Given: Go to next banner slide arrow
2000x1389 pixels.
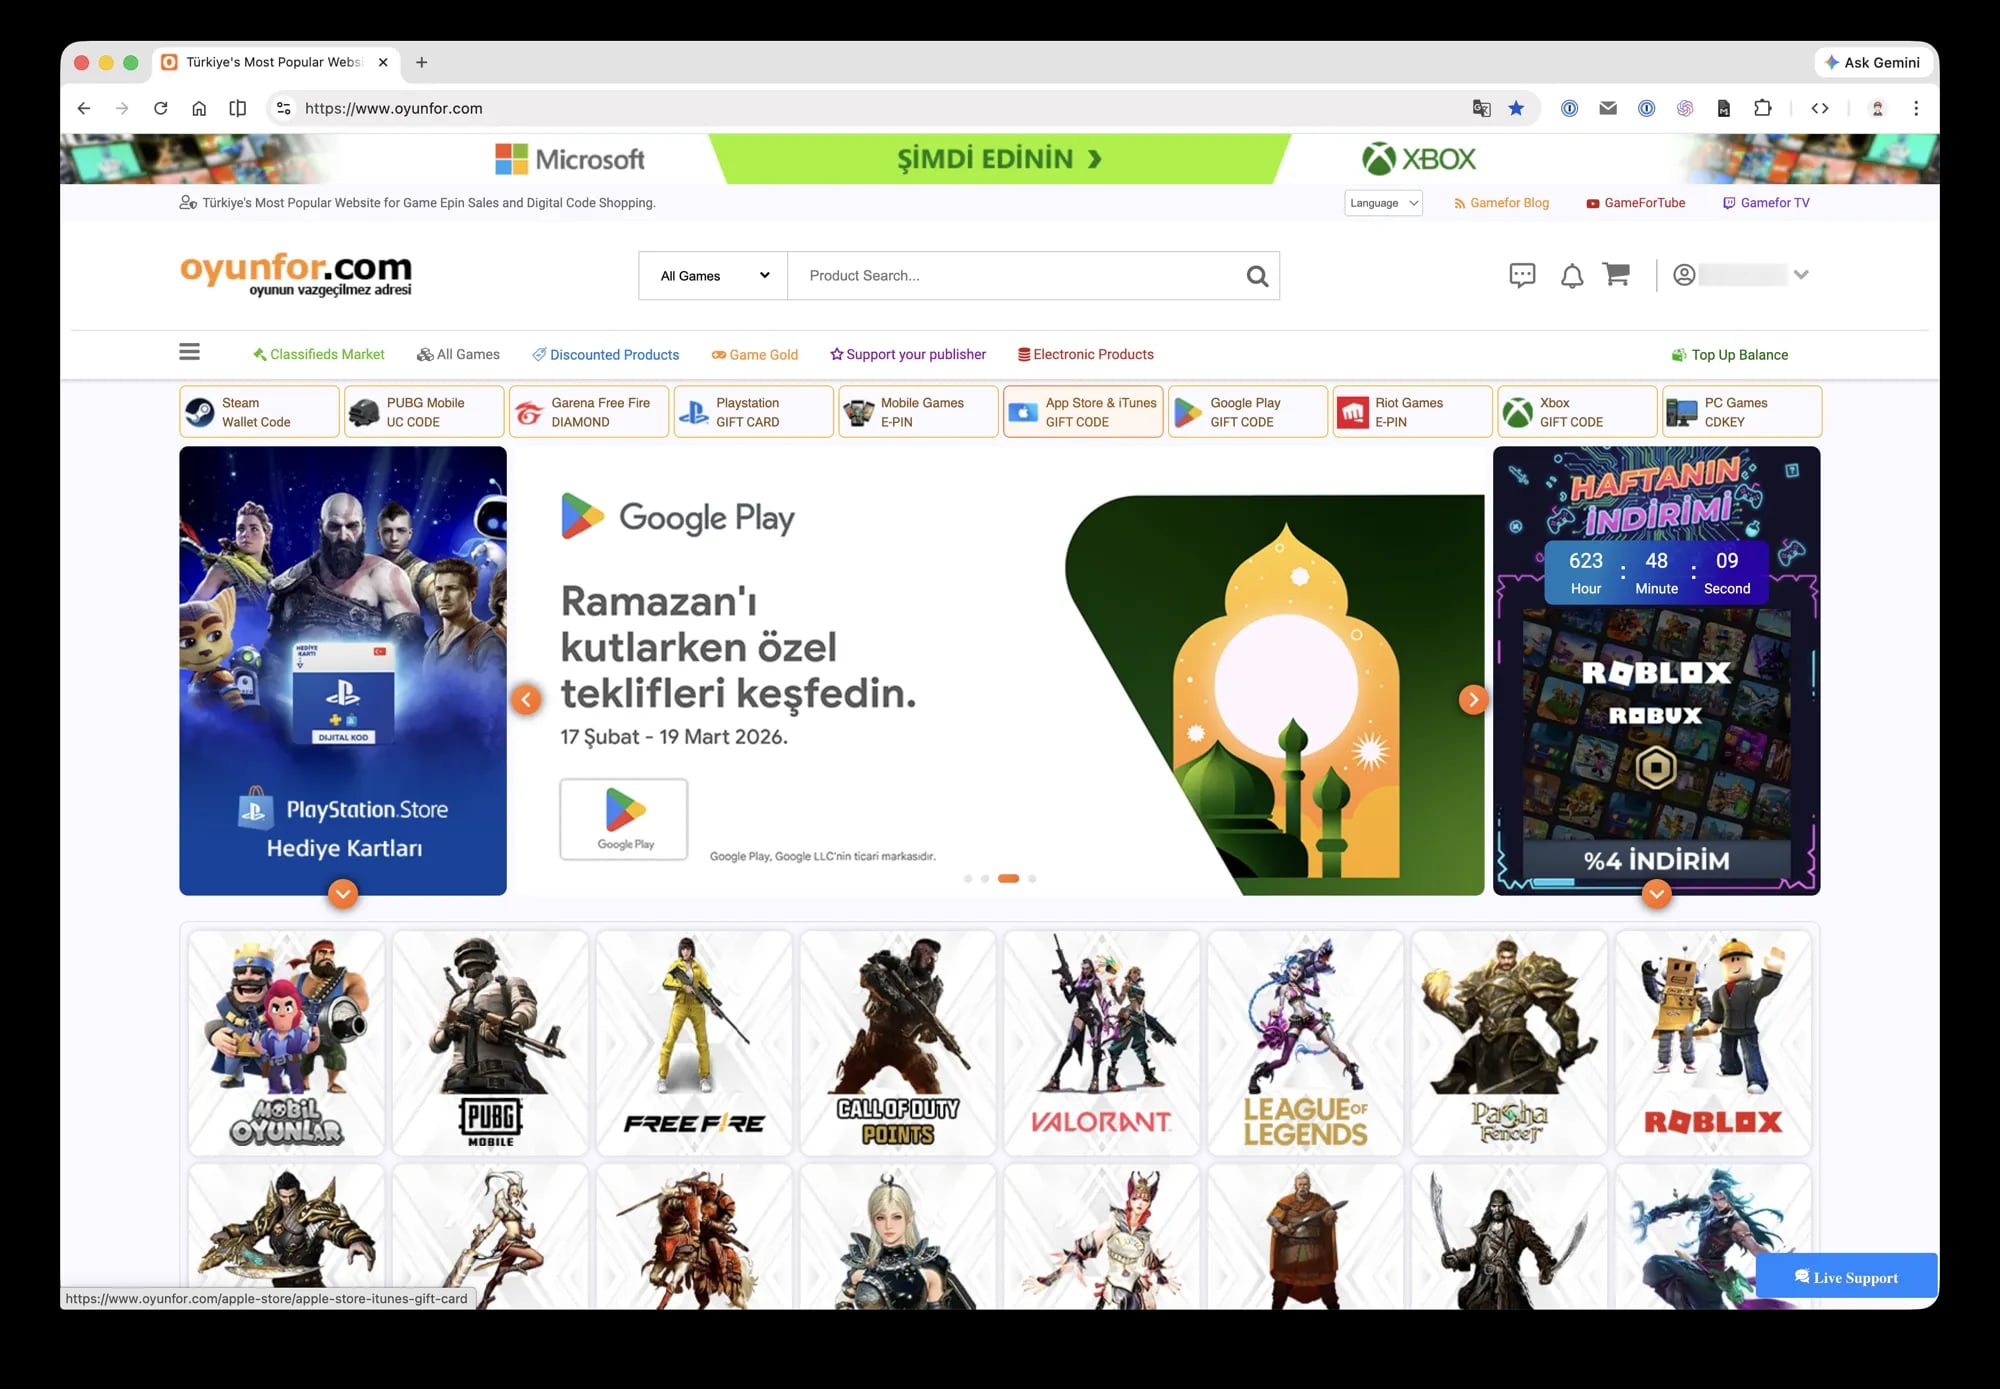Looking at the screenshot, I should (1472, 699).
